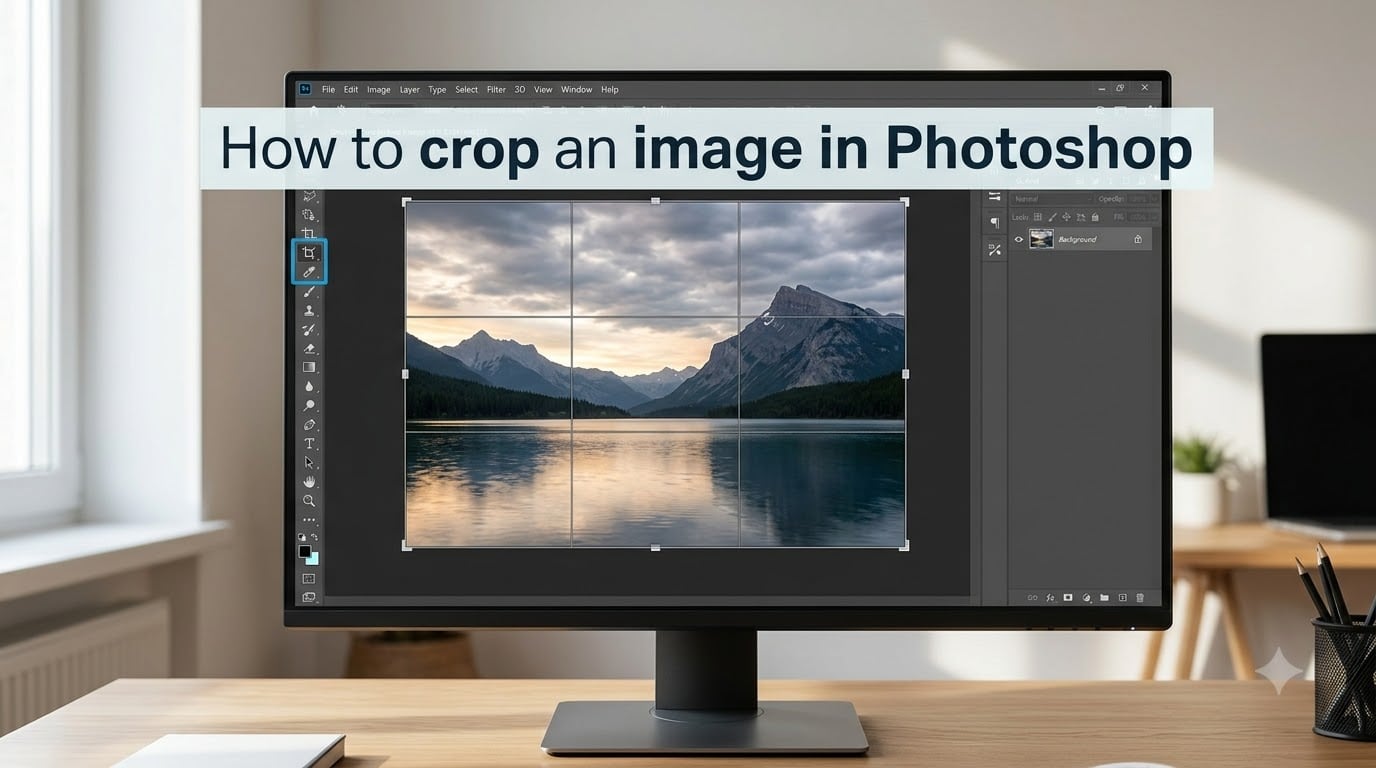This screenshot has width=1376, height=768.
Task: Click the light blue background color swatch
Action: tap(313, 559)
